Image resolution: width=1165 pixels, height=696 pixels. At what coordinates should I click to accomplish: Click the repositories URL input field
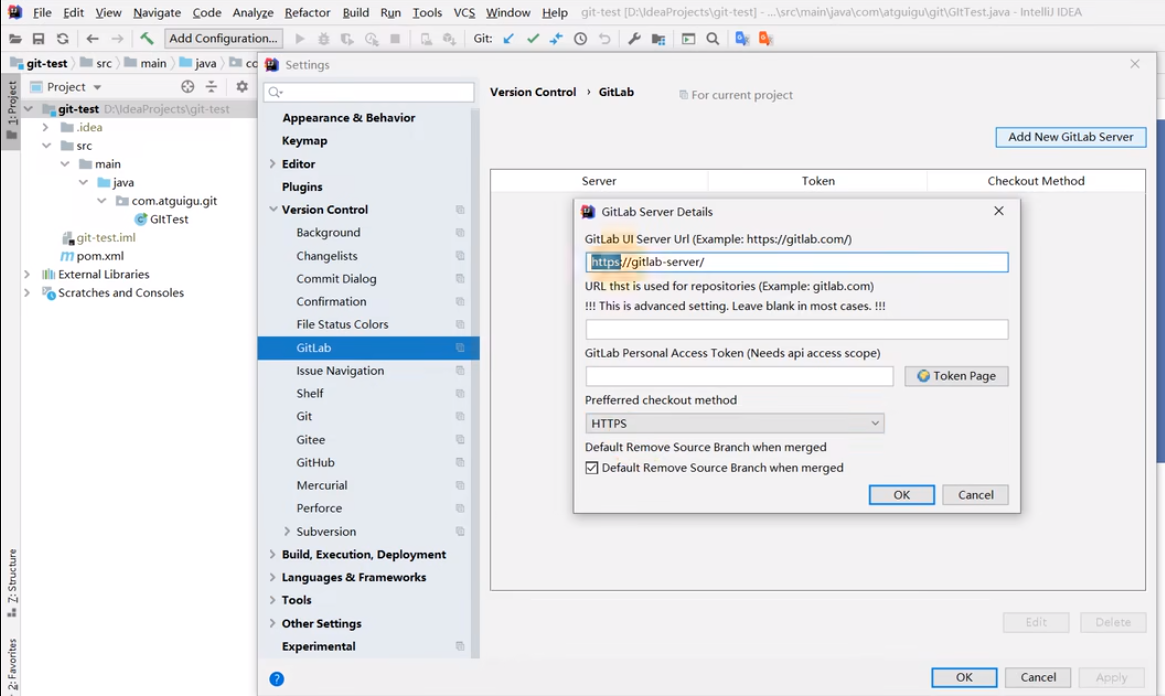796,329
